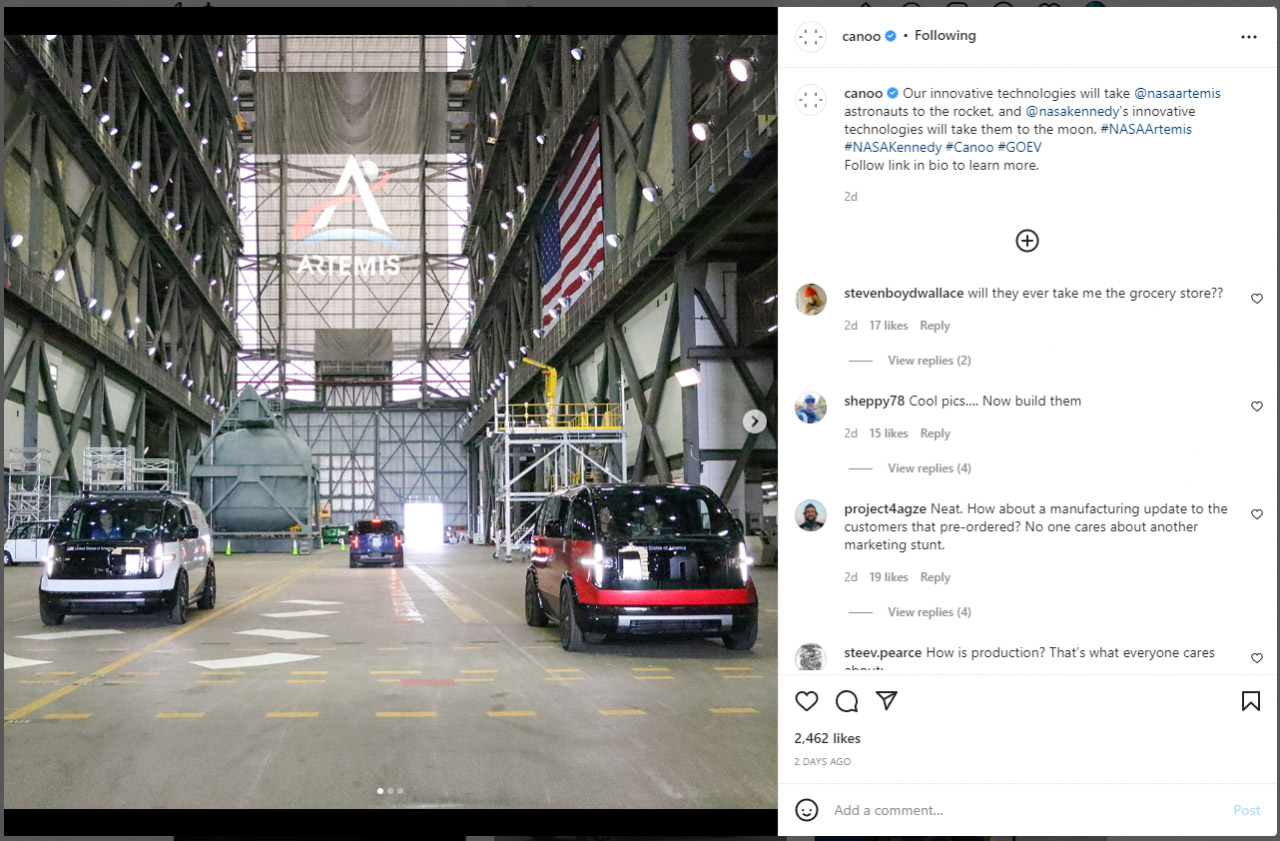Go to next photo in carousel
The image size is (1280, 841).
[754, 422]
